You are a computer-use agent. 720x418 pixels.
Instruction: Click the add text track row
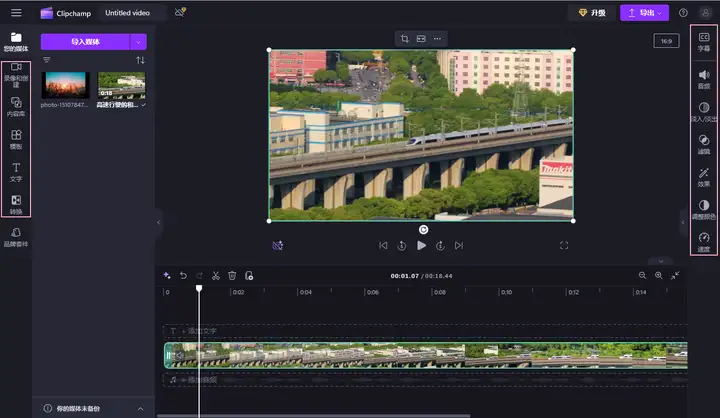425,331
